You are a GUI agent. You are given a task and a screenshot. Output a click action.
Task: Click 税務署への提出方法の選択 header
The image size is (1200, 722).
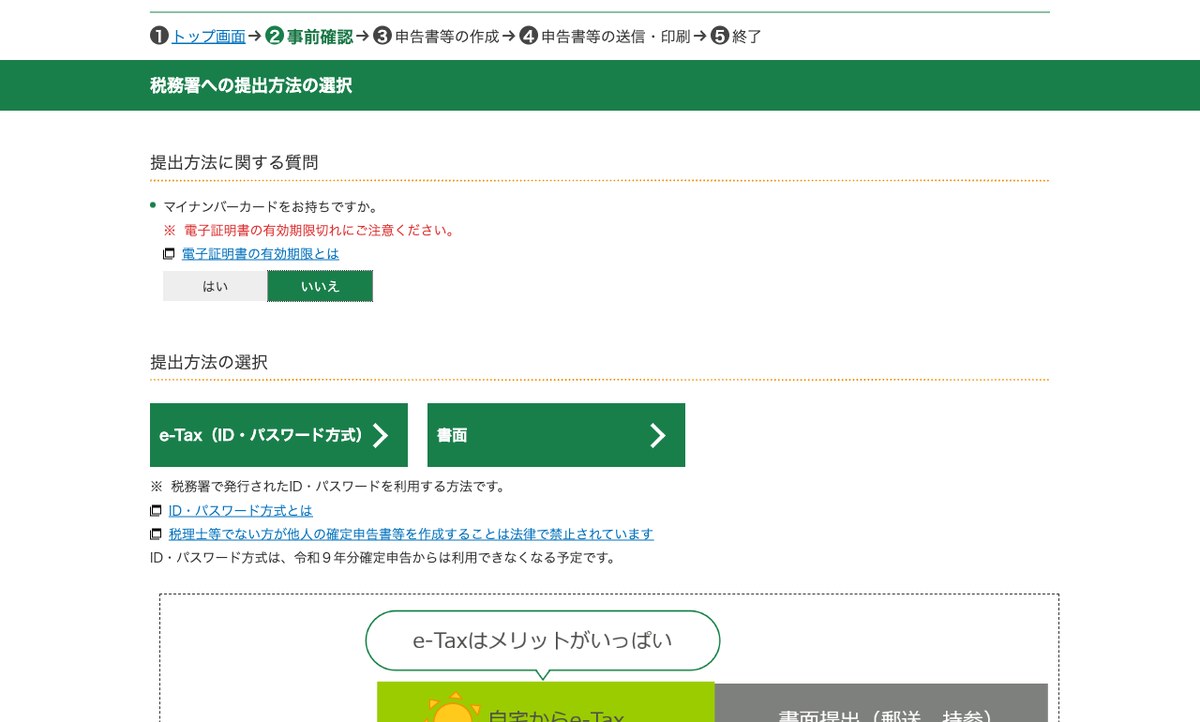pos(251,86)
